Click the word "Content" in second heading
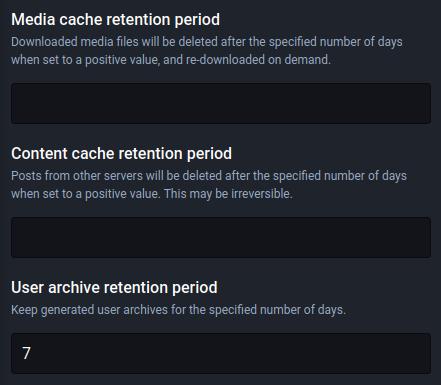The height and width of the screenshot is (385, 441). click(39, 154)
